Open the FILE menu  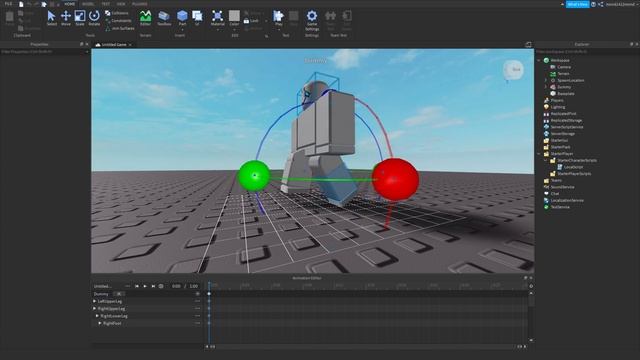click(x=9, y=4)
